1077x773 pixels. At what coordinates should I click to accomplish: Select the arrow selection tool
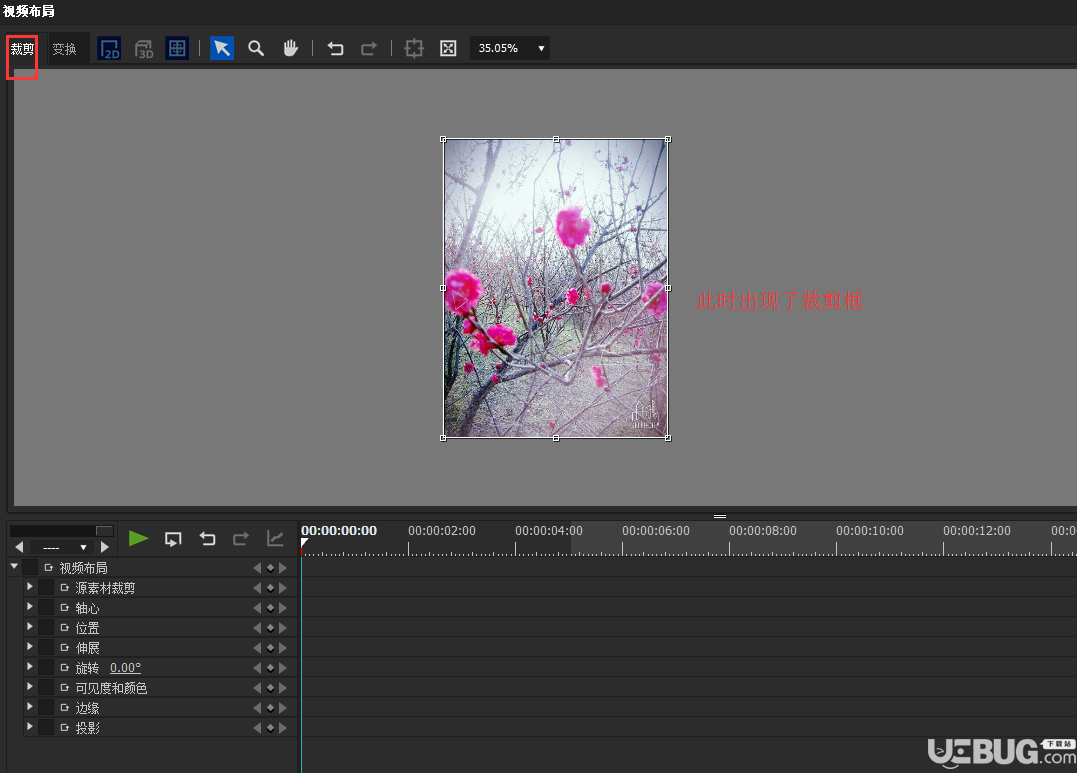(222, 48)
